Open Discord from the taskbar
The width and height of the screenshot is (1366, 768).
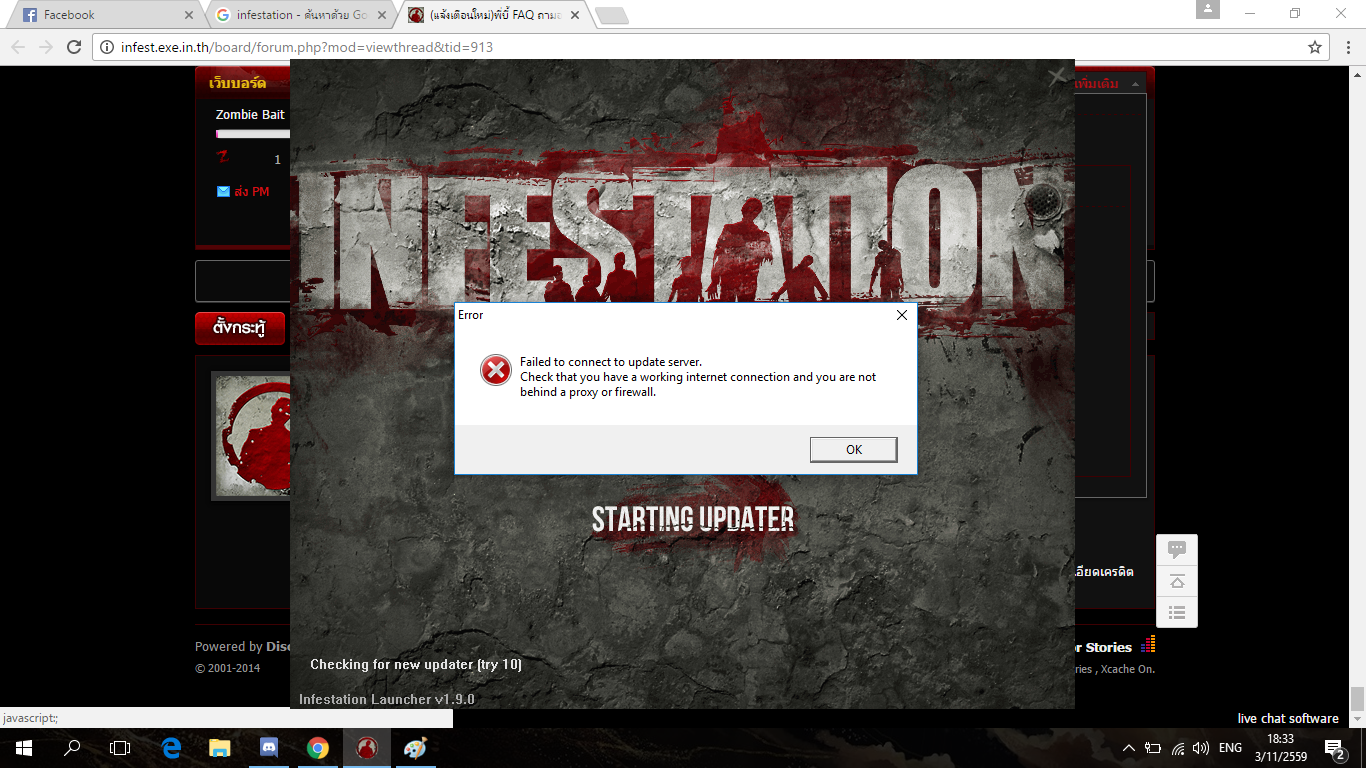[x=269, y=747]
